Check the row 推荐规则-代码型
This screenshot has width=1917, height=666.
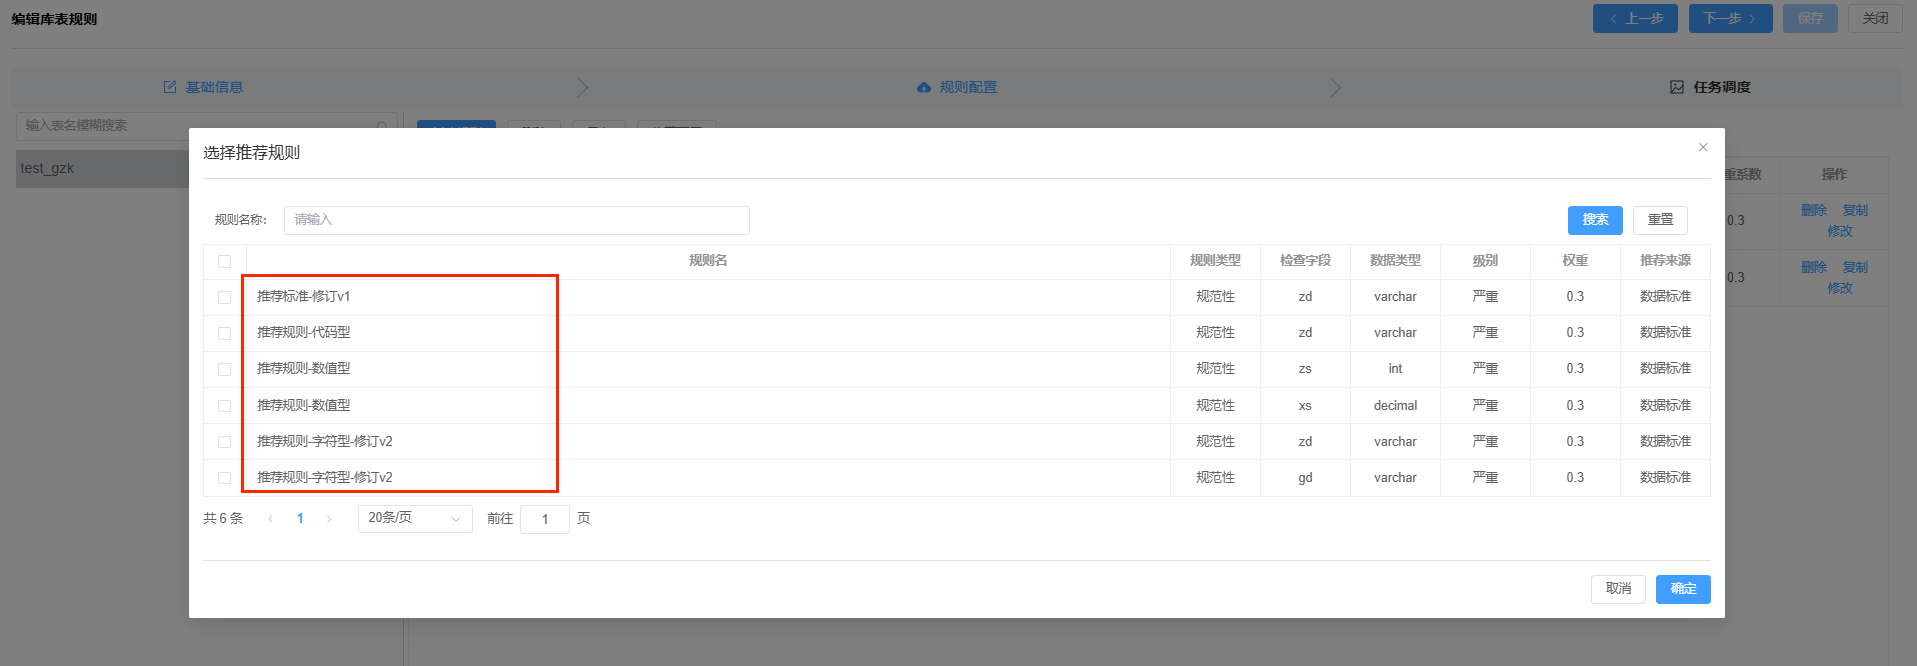[224, 334]
